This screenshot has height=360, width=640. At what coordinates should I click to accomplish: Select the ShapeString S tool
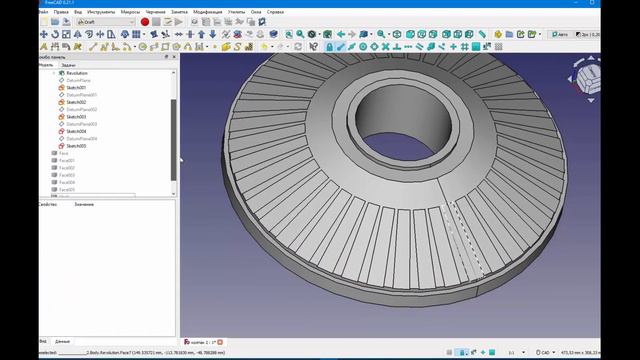[238, 47]
